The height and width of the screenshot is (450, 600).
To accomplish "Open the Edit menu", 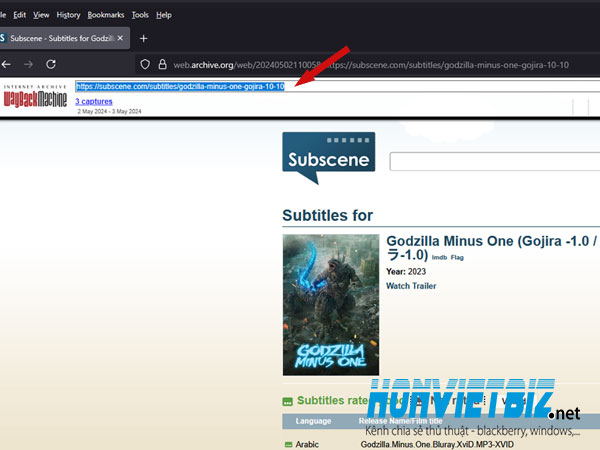I will point(20,15).
